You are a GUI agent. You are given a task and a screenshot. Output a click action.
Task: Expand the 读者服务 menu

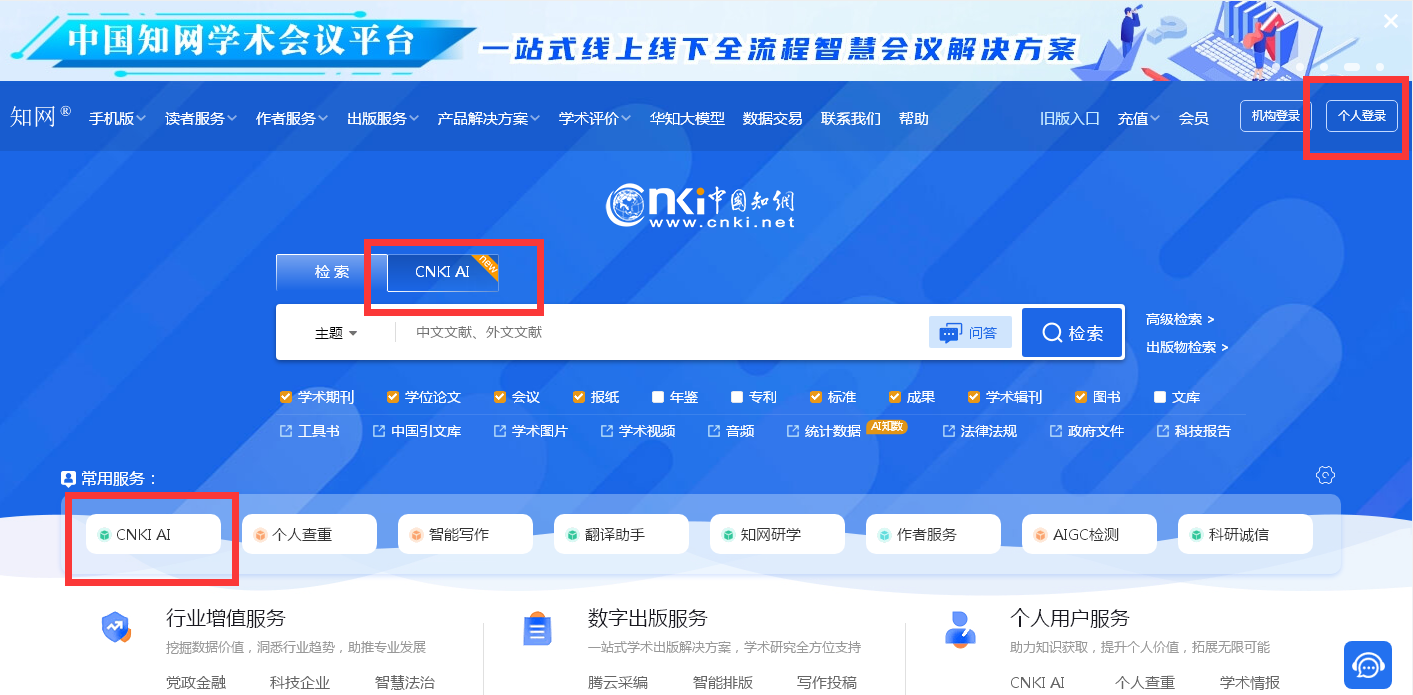tap(200, 118)
